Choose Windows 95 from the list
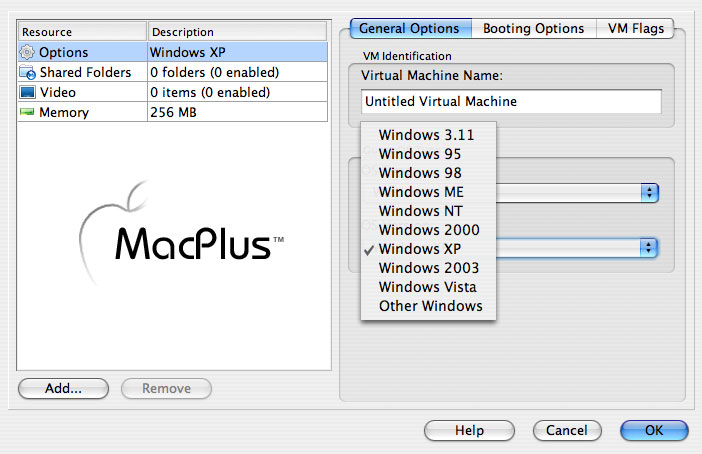 point(428,154)
